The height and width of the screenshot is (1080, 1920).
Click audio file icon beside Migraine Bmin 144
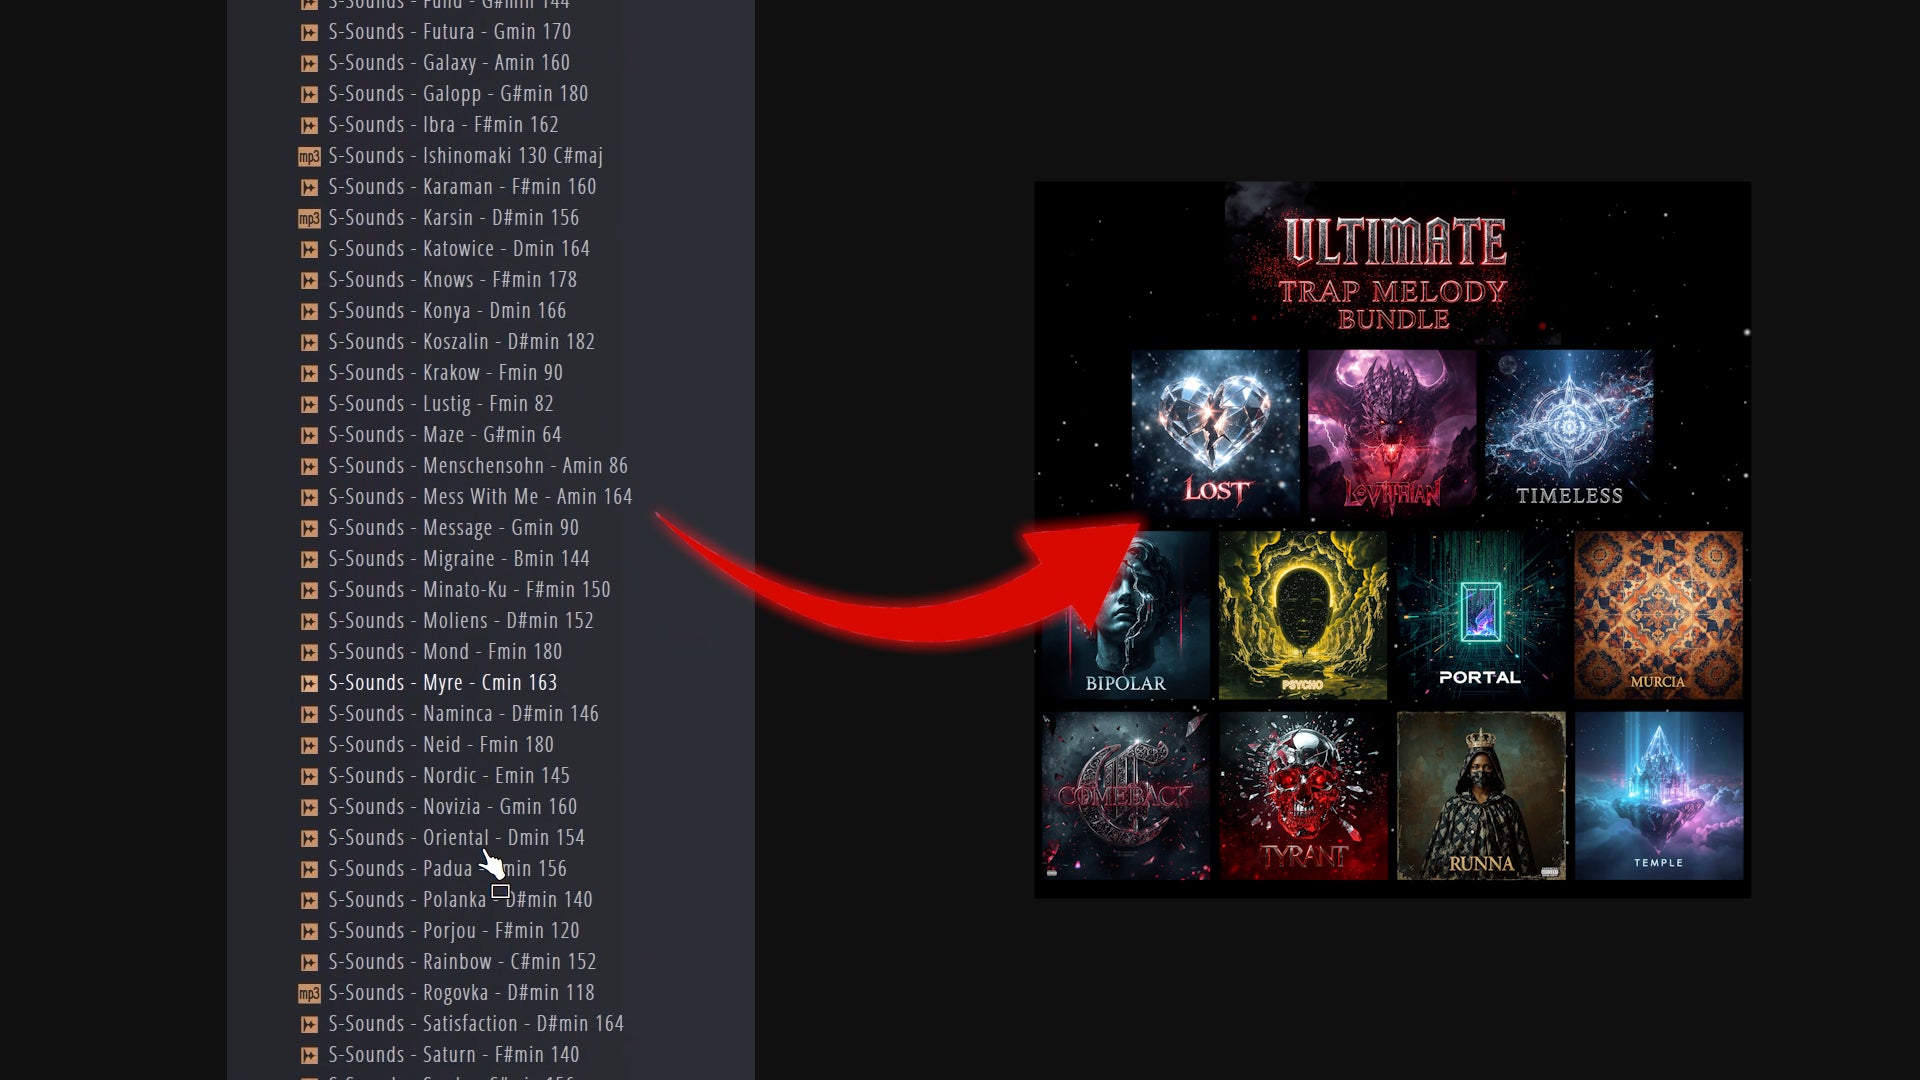(310, 559)
